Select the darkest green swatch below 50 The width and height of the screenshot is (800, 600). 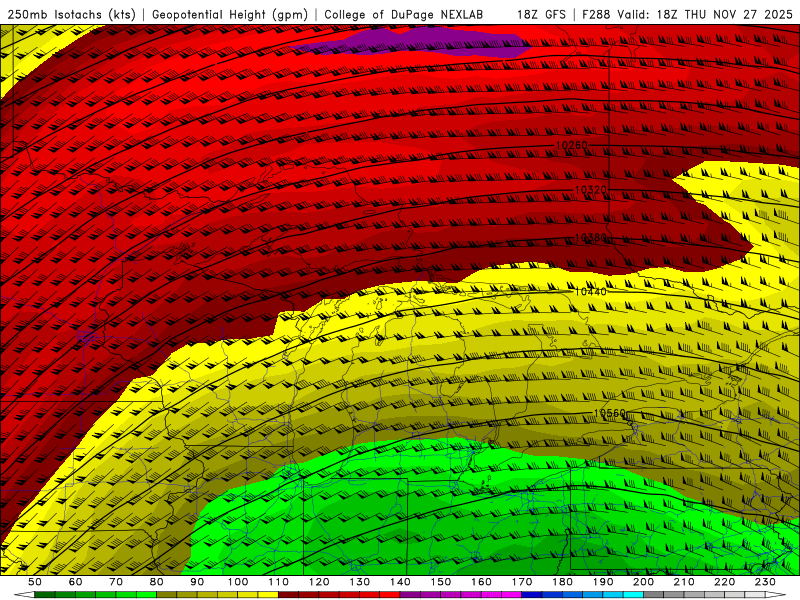point(45,595)
